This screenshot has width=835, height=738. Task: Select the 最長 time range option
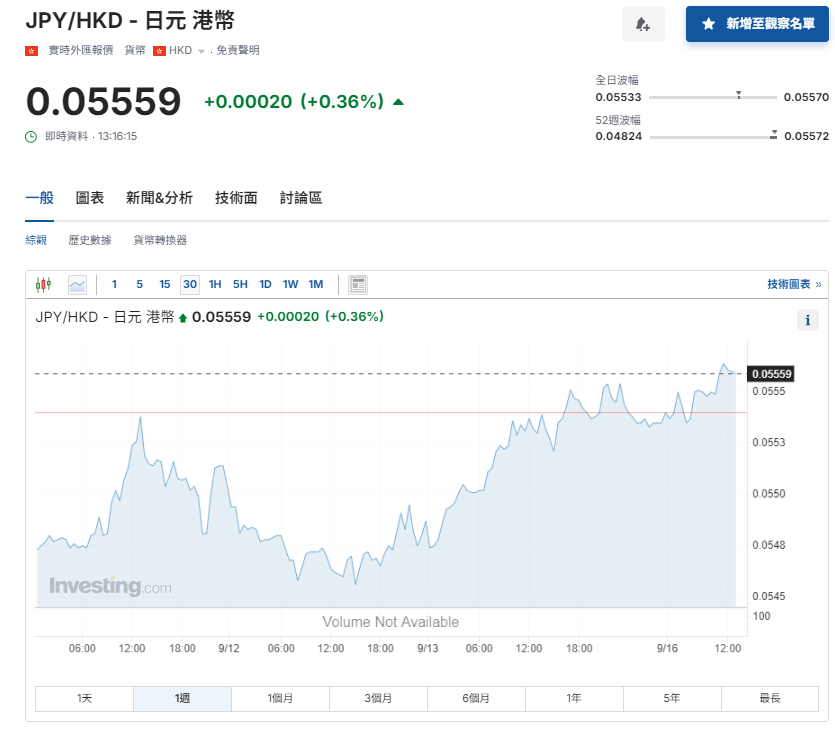(x=769, y=699)
